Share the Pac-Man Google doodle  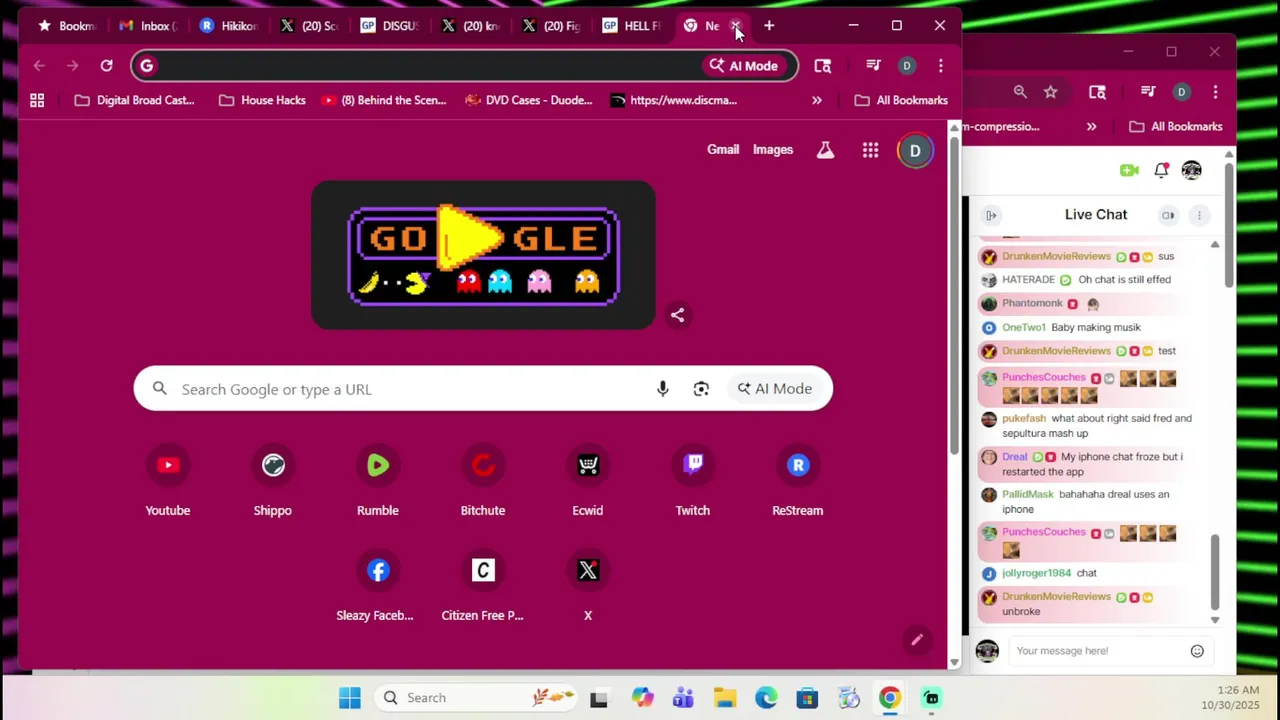(x=677, y=315)
